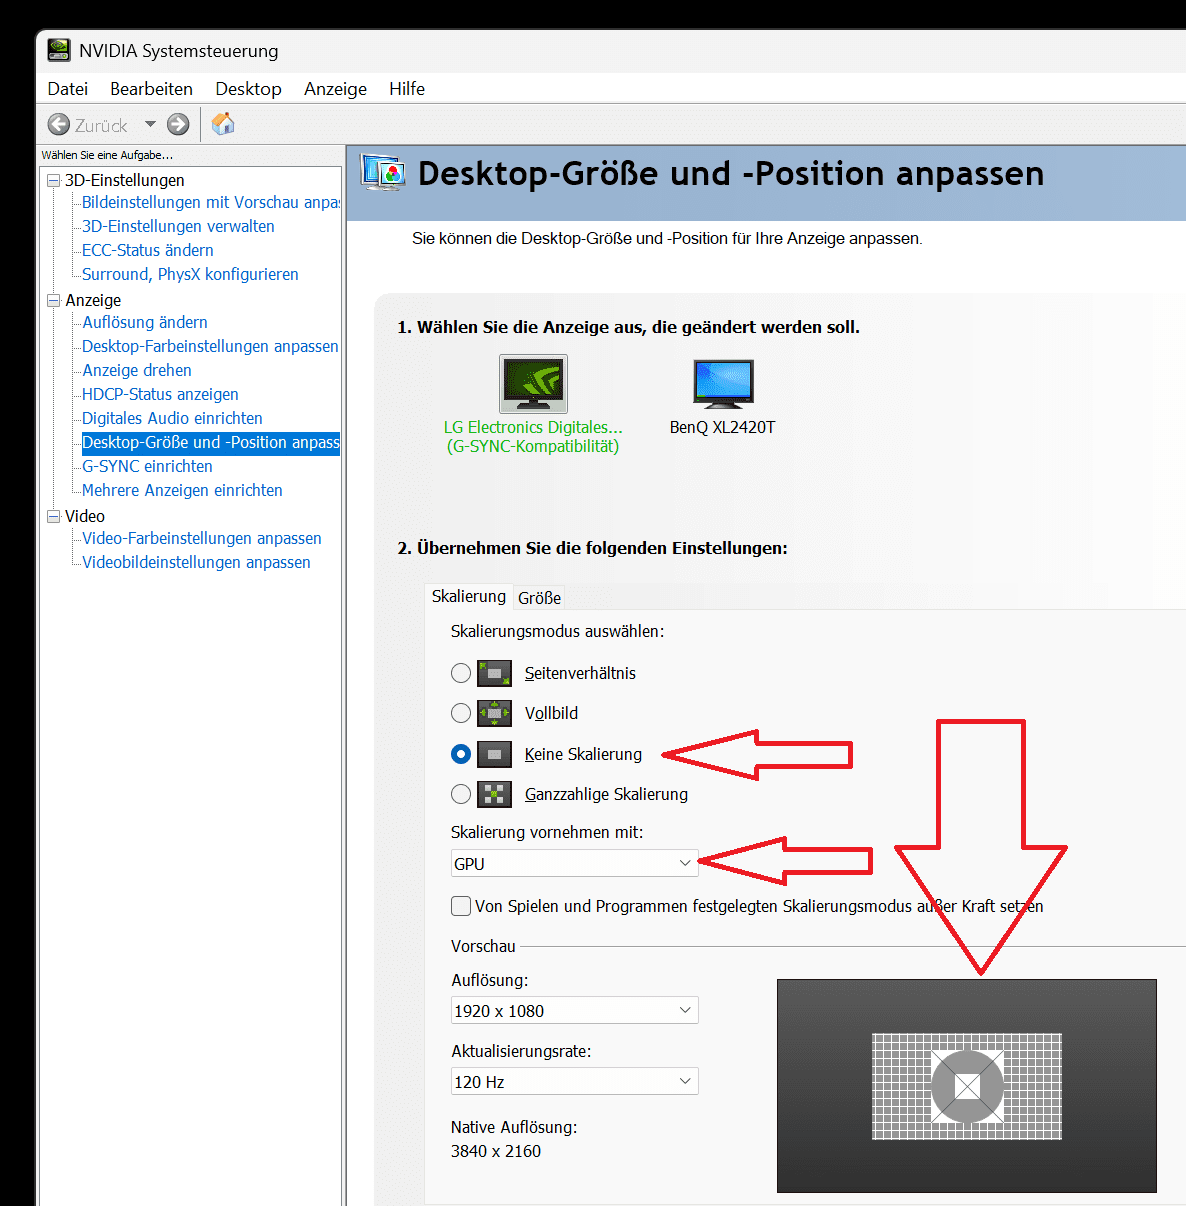Click the Ganzzahlige Skalierung mode icon
The width and height of the screenshot is (1186, 1206).
(x=494, y=794)
